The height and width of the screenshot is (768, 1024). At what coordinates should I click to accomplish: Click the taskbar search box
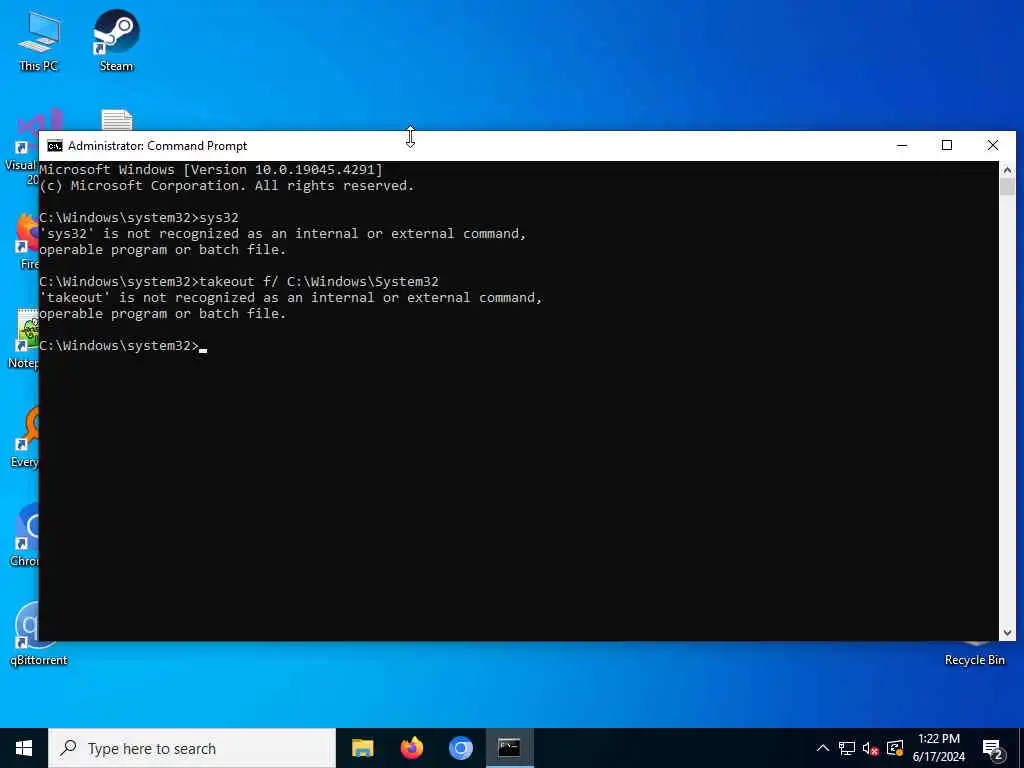pyautogui.click(x=192, y=748)
